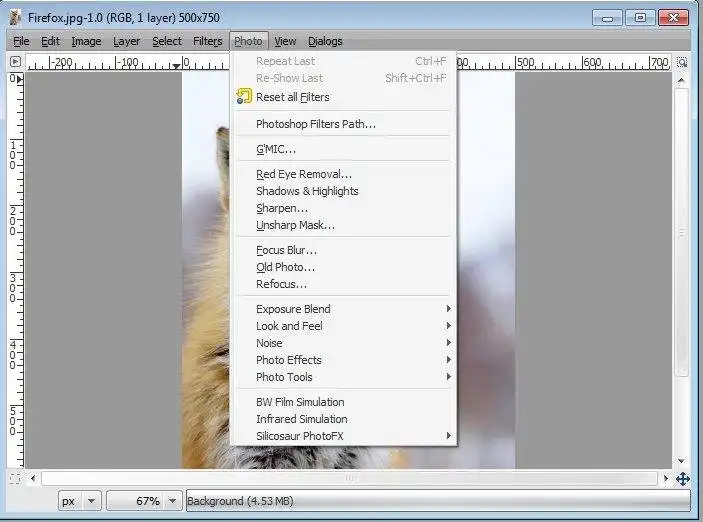Open the Edit menu

coord(50,41)
